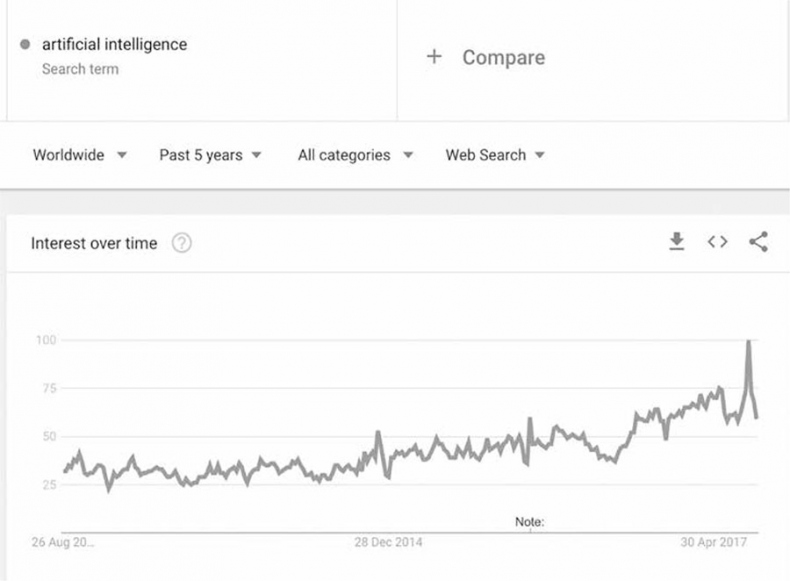Click "Search term" label under artificial intelligence

80,69
